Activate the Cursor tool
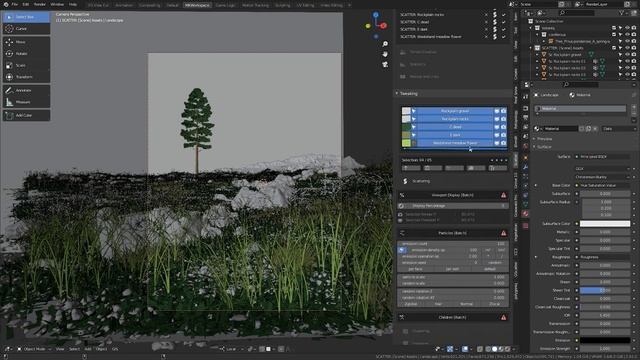640x360 pixels. (27, 29)
